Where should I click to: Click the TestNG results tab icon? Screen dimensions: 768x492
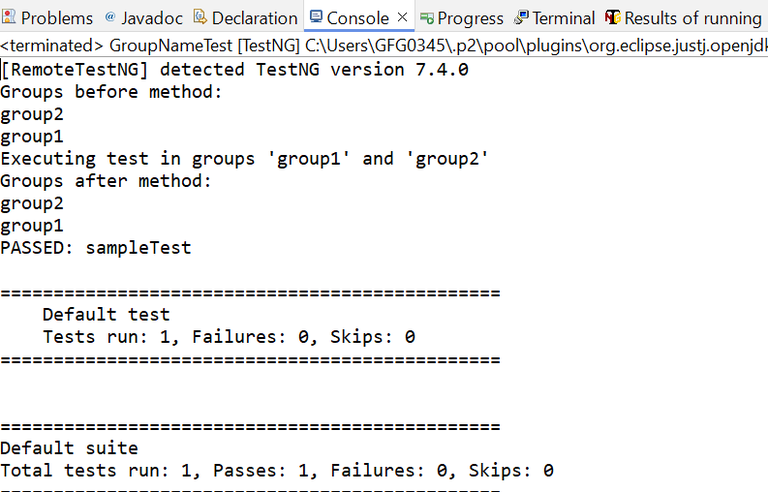click(x=613, y=18)
